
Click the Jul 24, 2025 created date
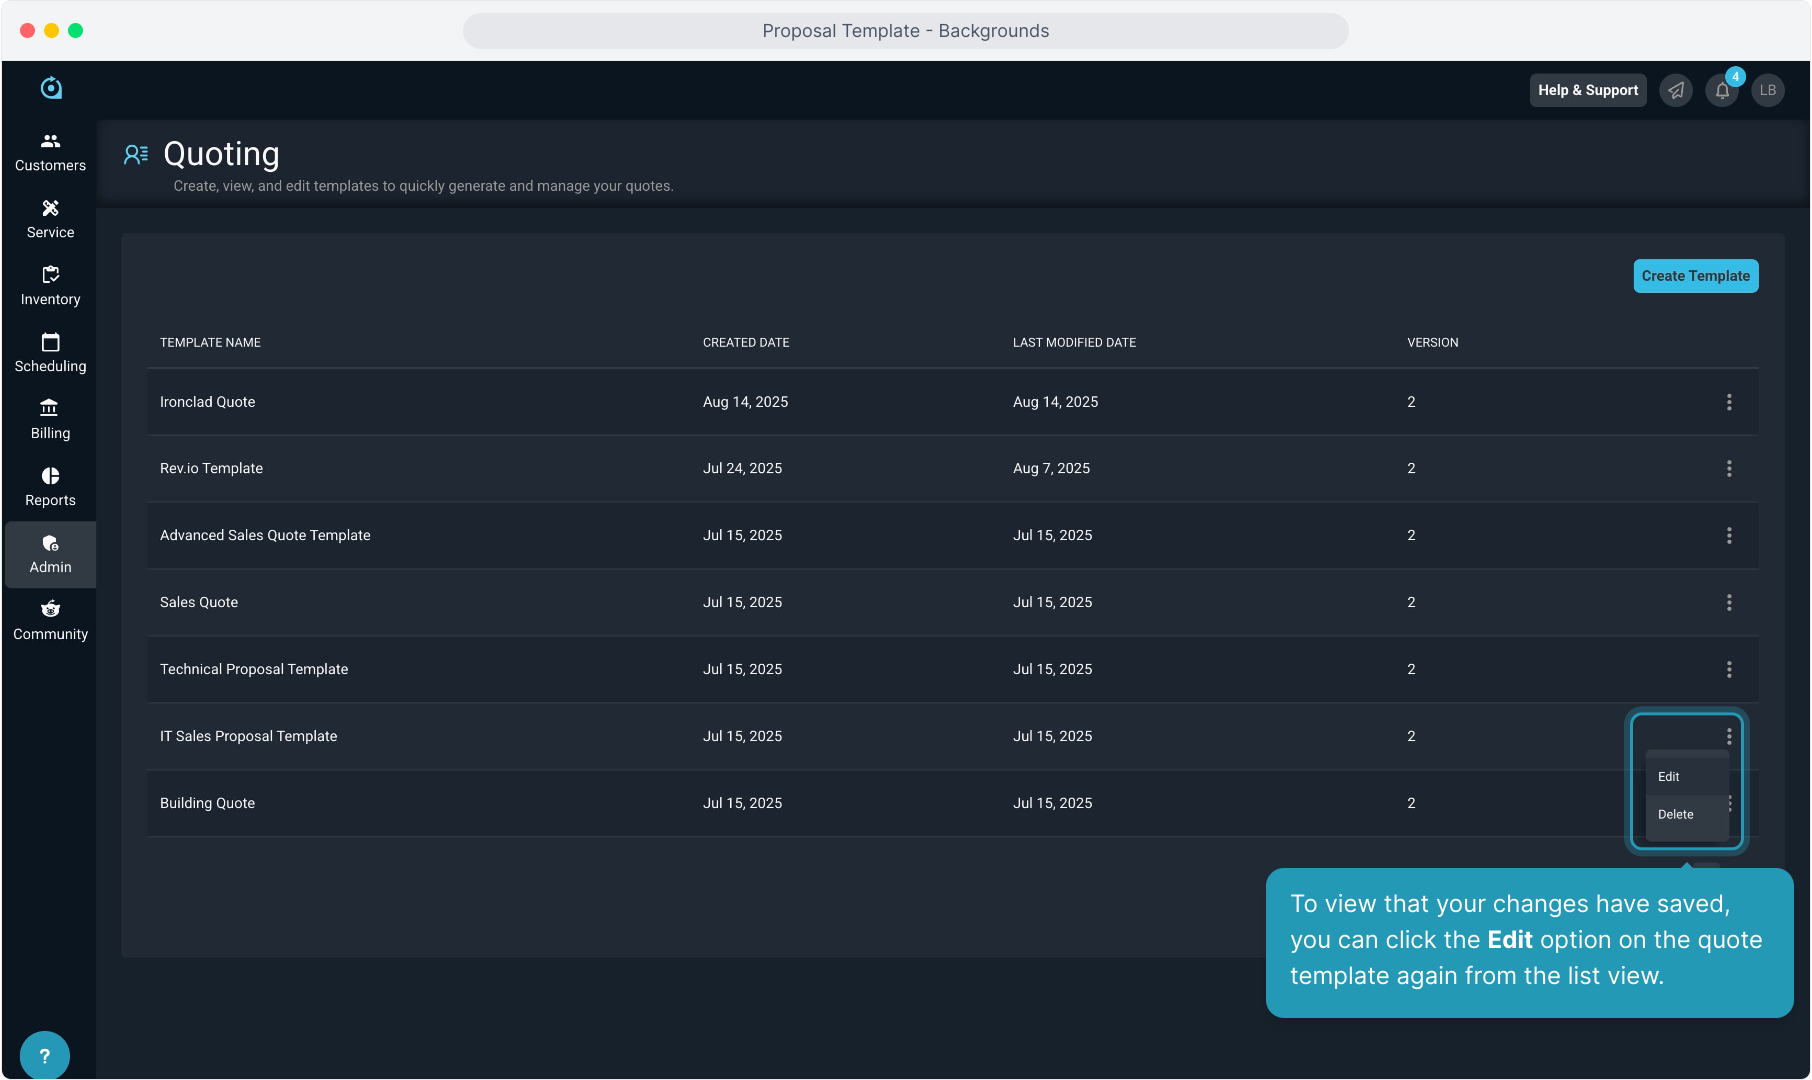(x=743, y=469)
